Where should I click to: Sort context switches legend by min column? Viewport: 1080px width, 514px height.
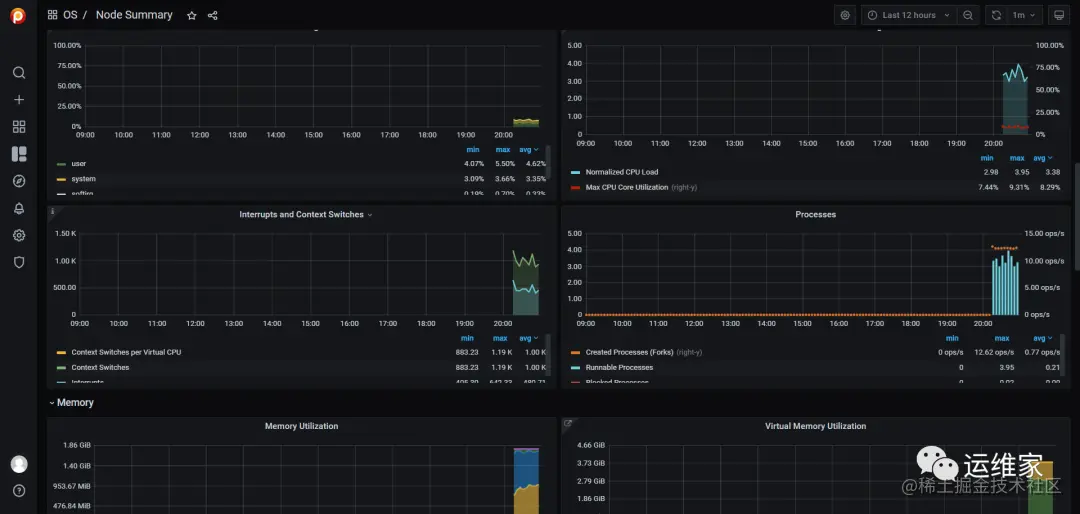coord(468,338)
